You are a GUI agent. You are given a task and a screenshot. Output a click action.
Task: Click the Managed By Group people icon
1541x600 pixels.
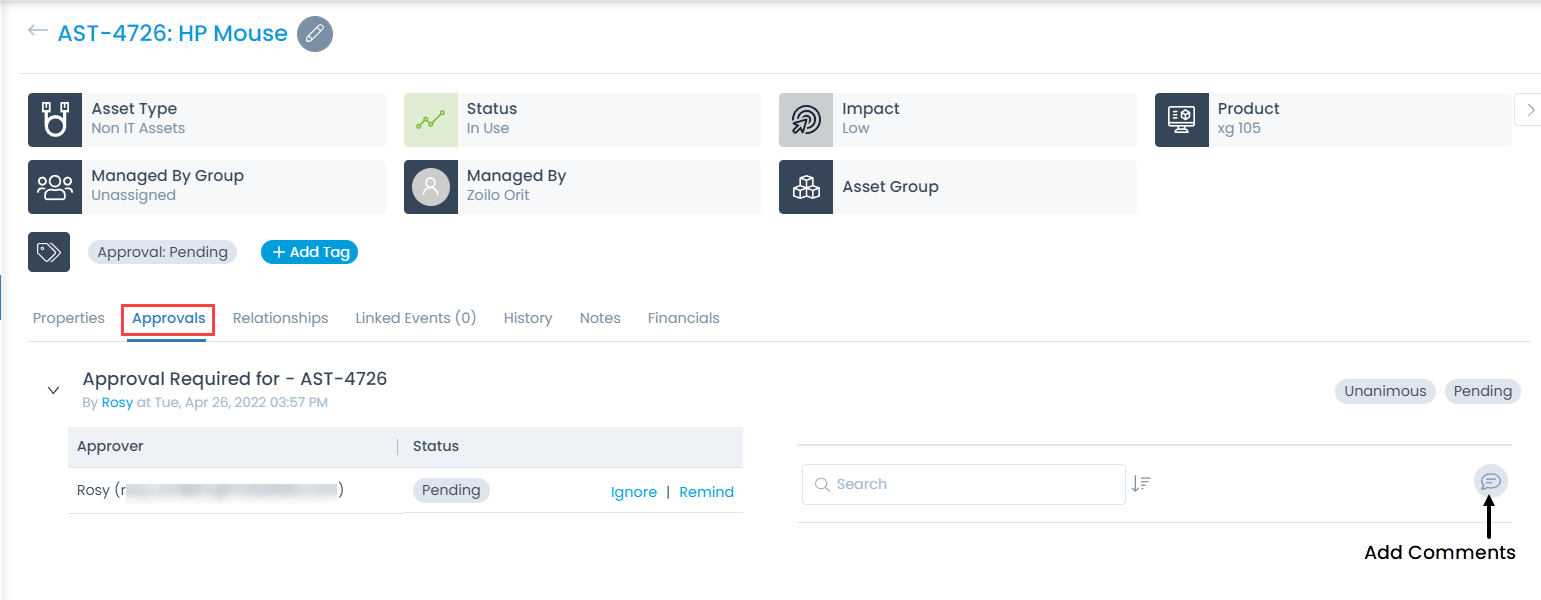click(54, 187)
